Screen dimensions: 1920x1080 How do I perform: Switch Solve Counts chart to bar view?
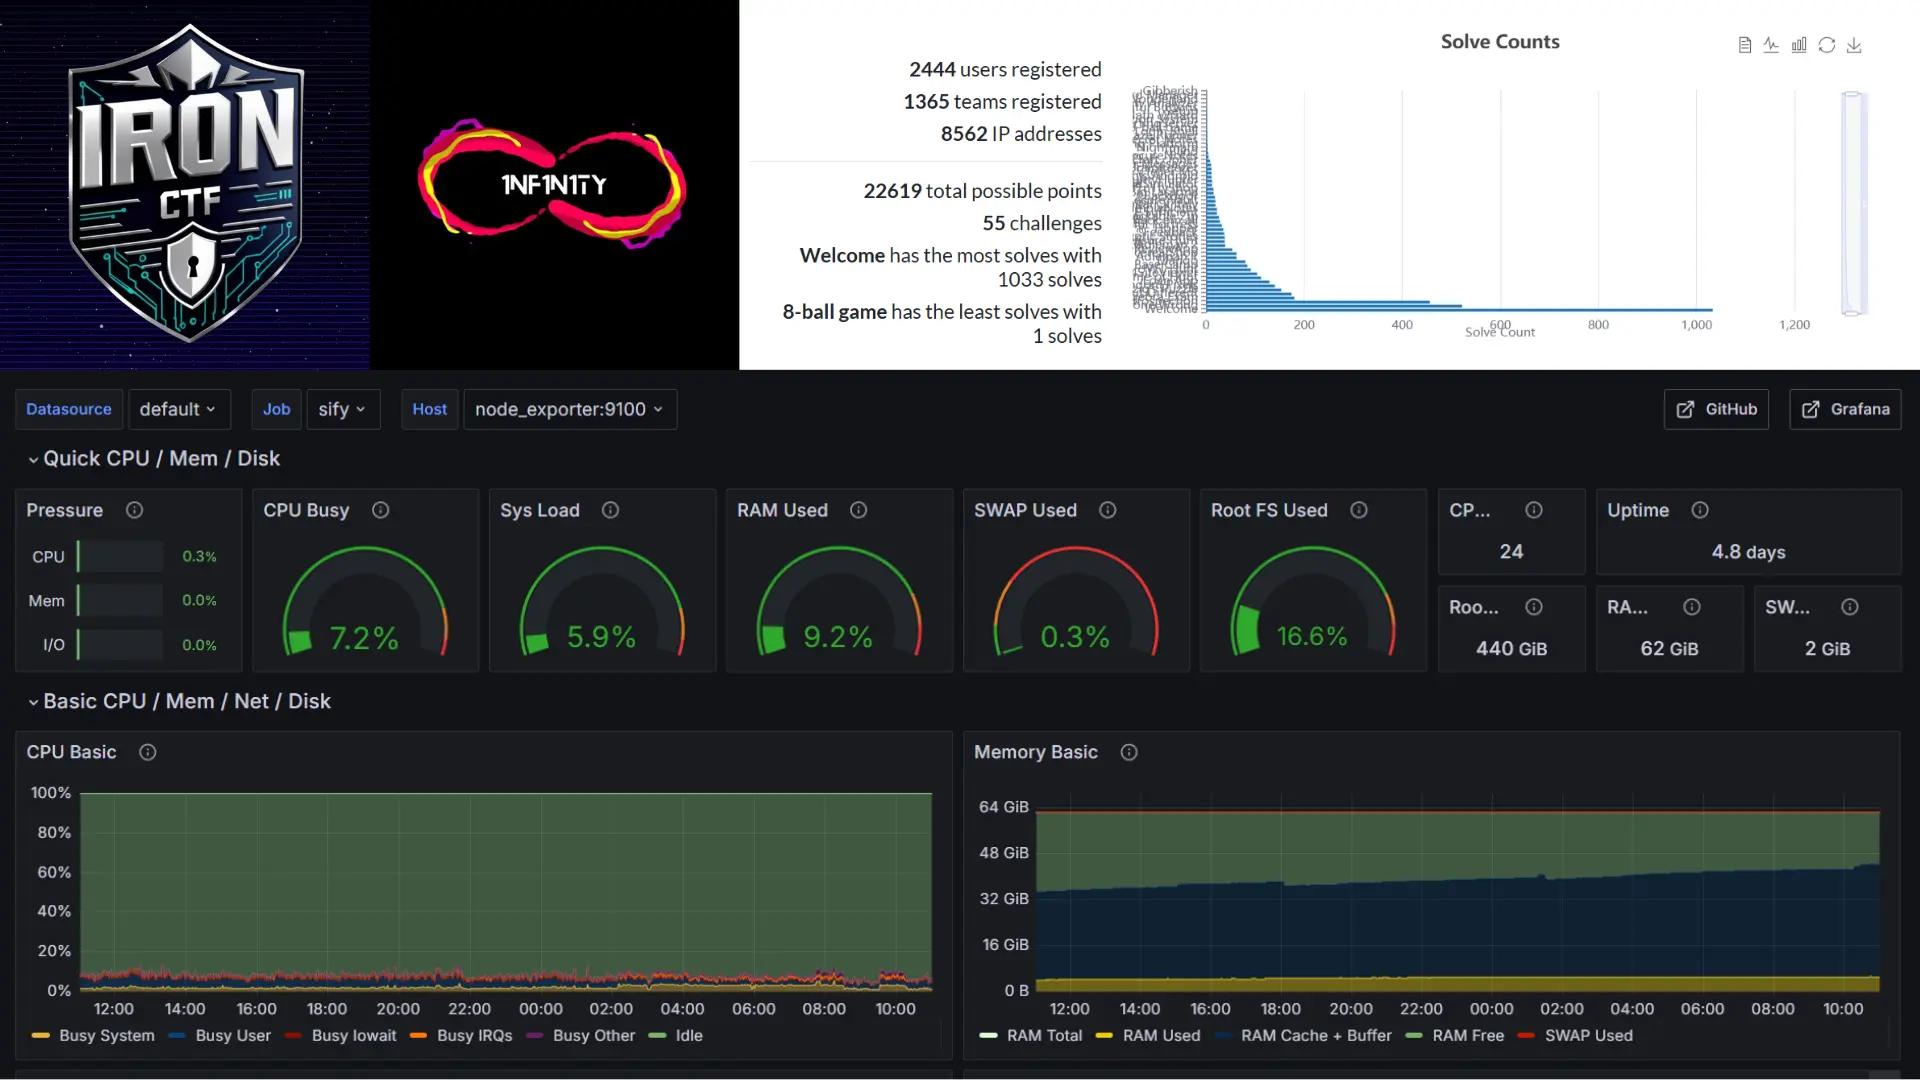(x=1799, y=45)
